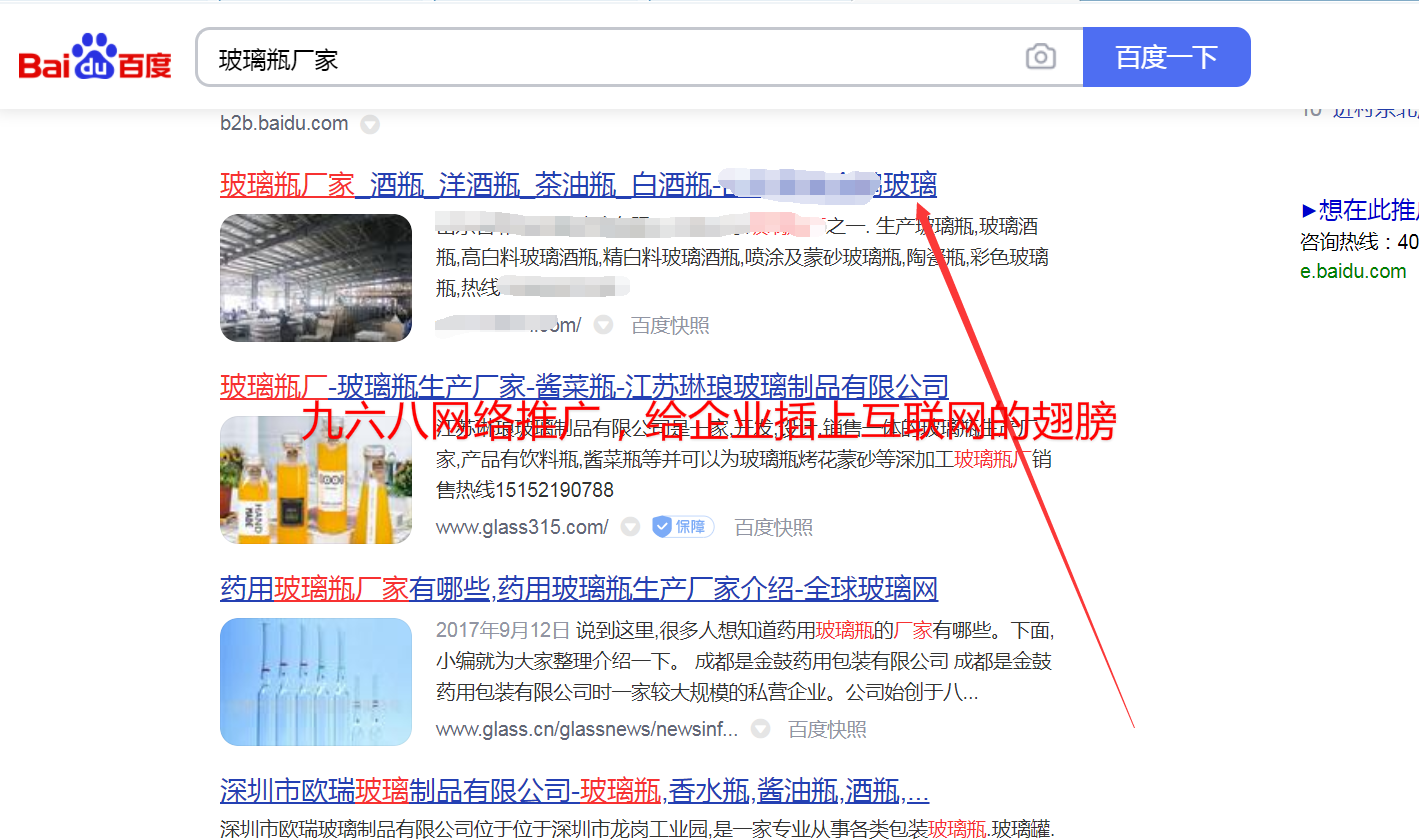1419x839 pixels.
Task: Expand the dropdown next to www.glass315.com
Action: click(x=630, y=527)
